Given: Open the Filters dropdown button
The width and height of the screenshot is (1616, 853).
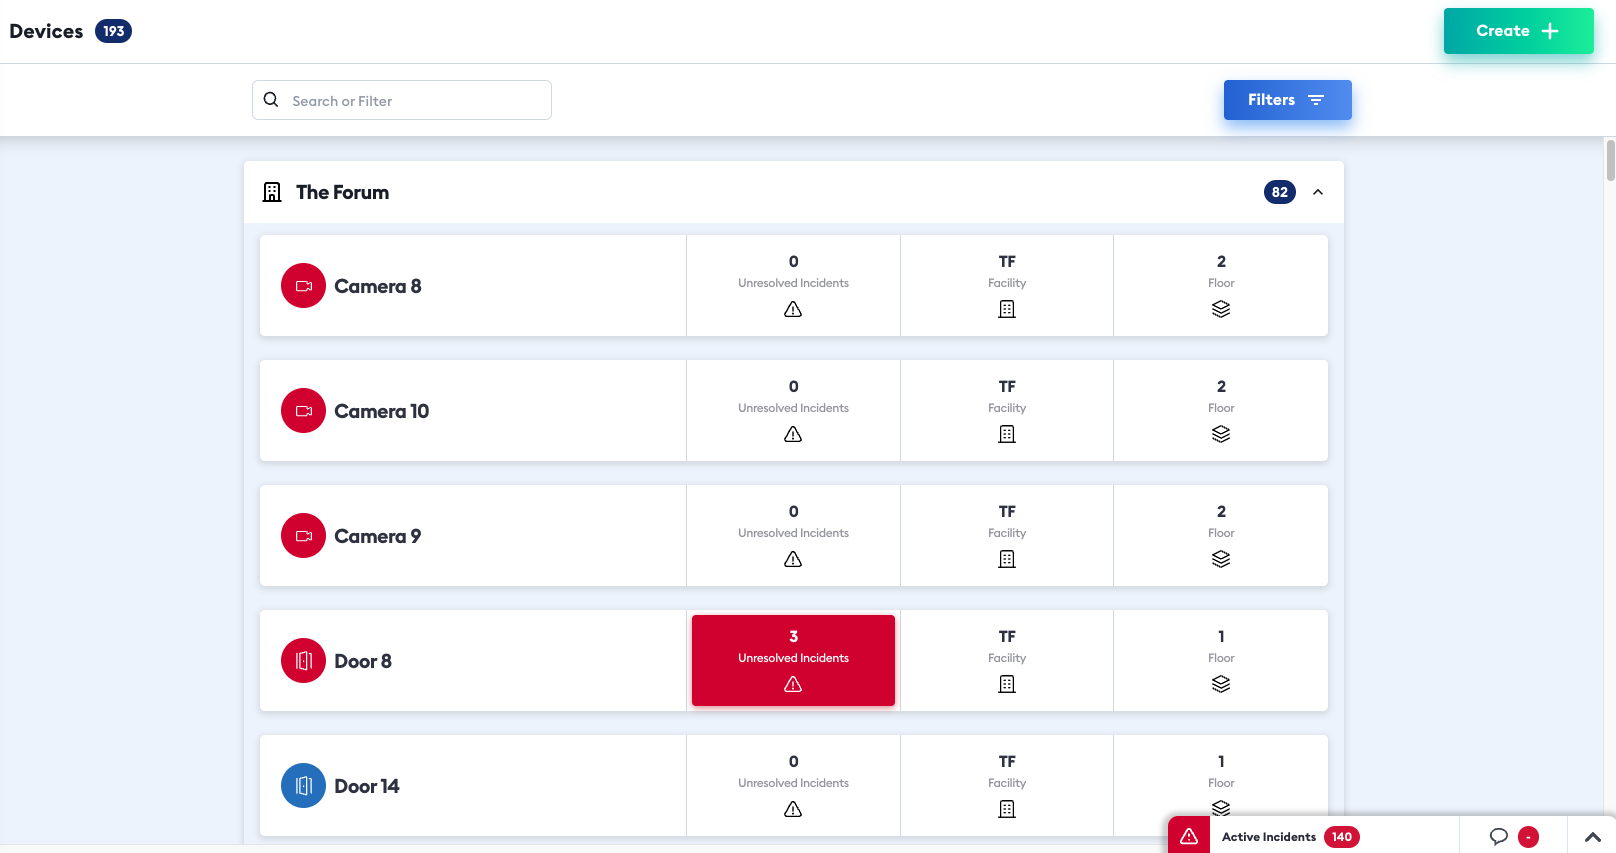Looking at the screenshot, I should point(1288,100).
